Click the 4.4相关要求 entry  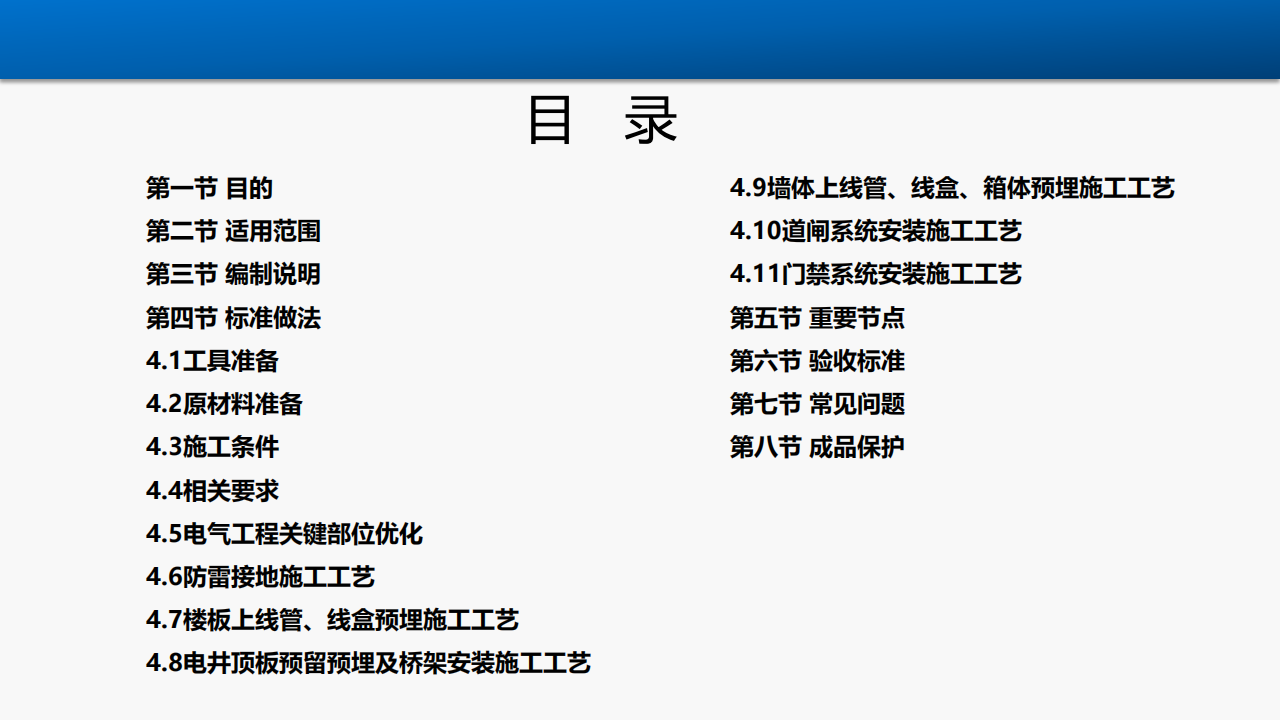click(x=212, y=491)
